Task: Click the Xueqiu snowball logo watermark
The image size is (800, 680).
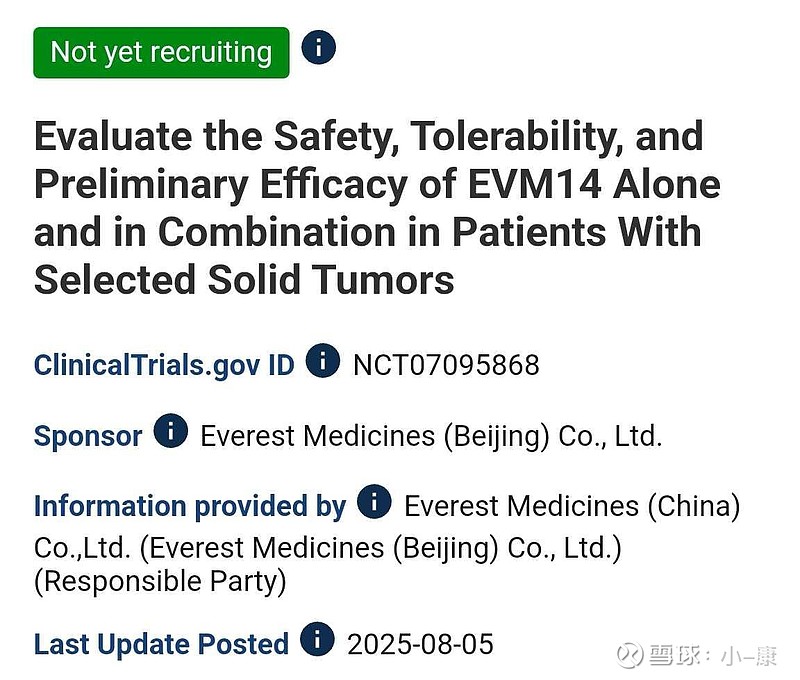Action: [630, 656]
